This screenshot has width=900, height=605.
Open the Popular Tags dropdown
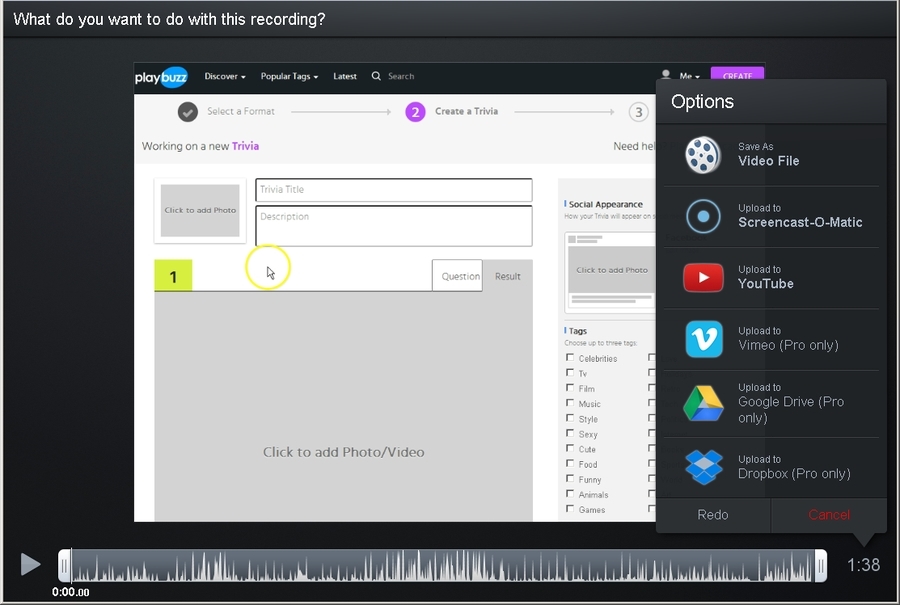pyautogui.click(x=289, y=76)
